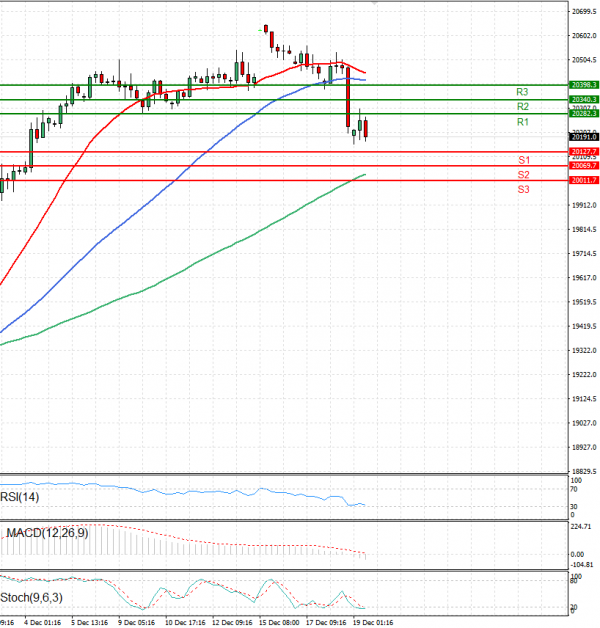The height and width of the screenshot is (628, 600).
Task: Click the MACD scale value 224.71
Action: pyautogui.click(x=581, y=526)
